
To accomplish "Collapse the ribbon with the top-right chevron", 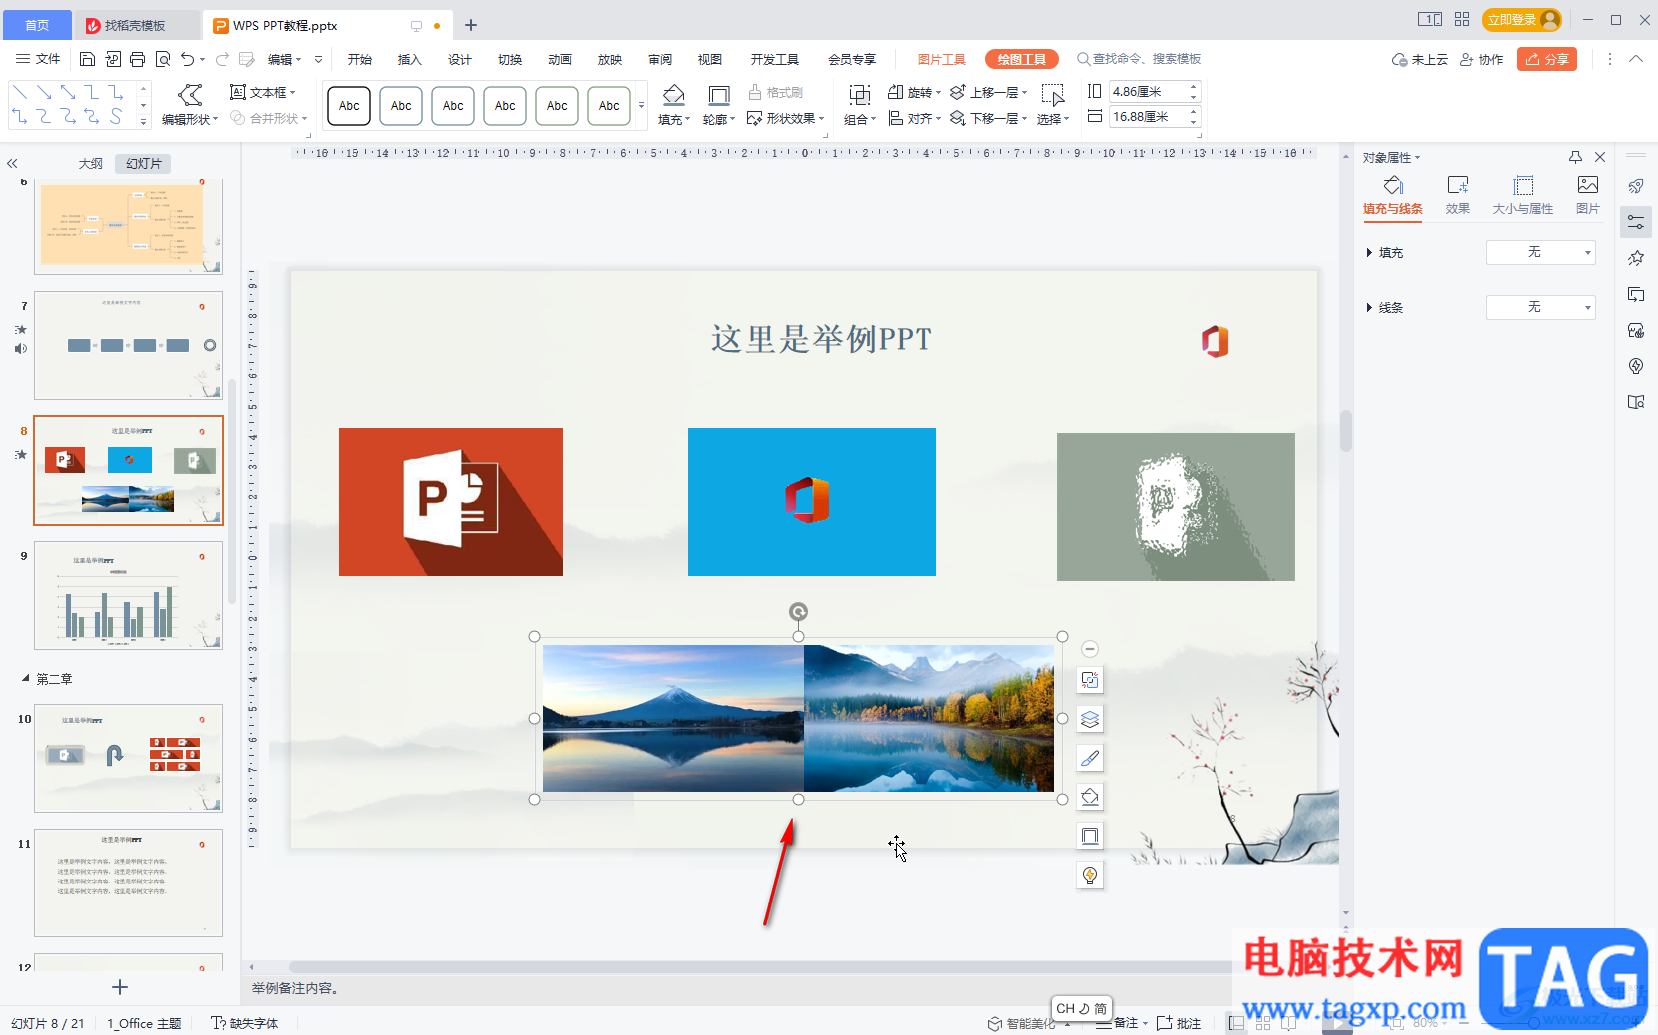I will tap(1636, 59).
